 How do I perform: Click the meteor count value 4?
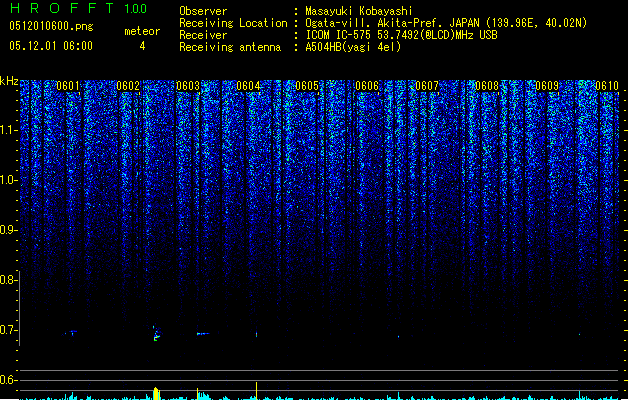[x=142, y=46]
